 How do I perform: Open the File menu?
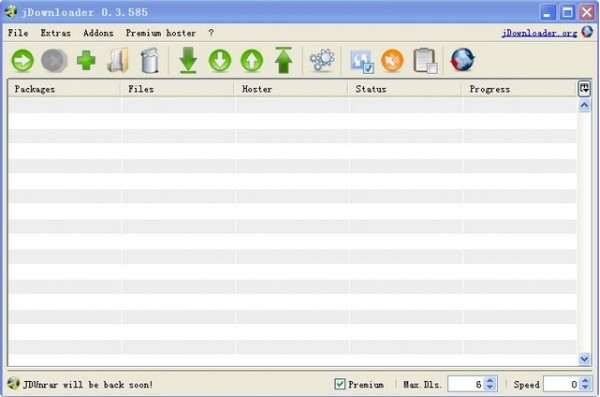pos(18,33)
